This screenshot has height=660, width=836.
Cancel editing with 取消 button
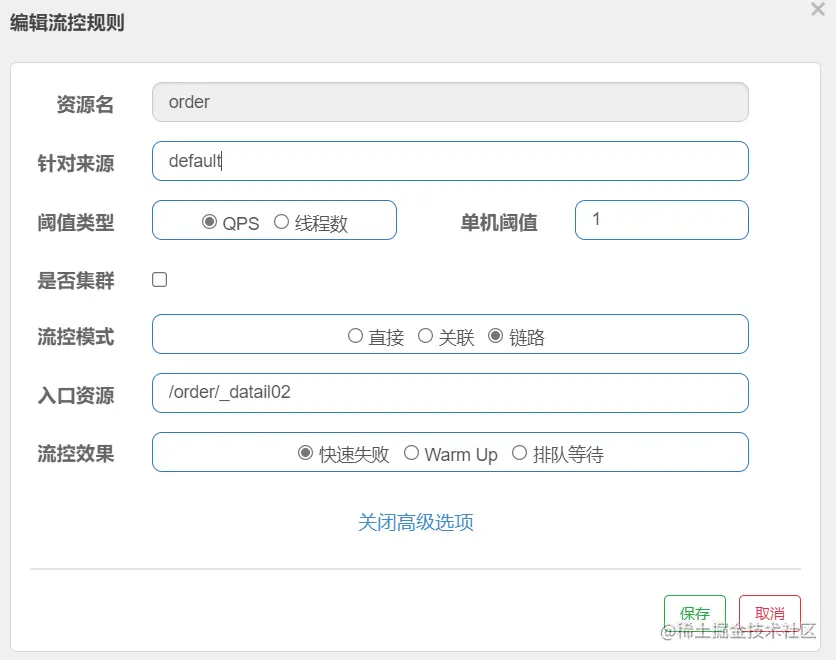[x=769, y=614]
